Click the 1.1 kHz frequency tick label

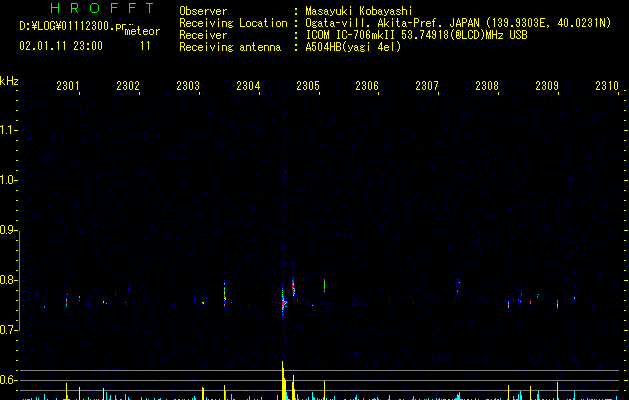point(8,130)
